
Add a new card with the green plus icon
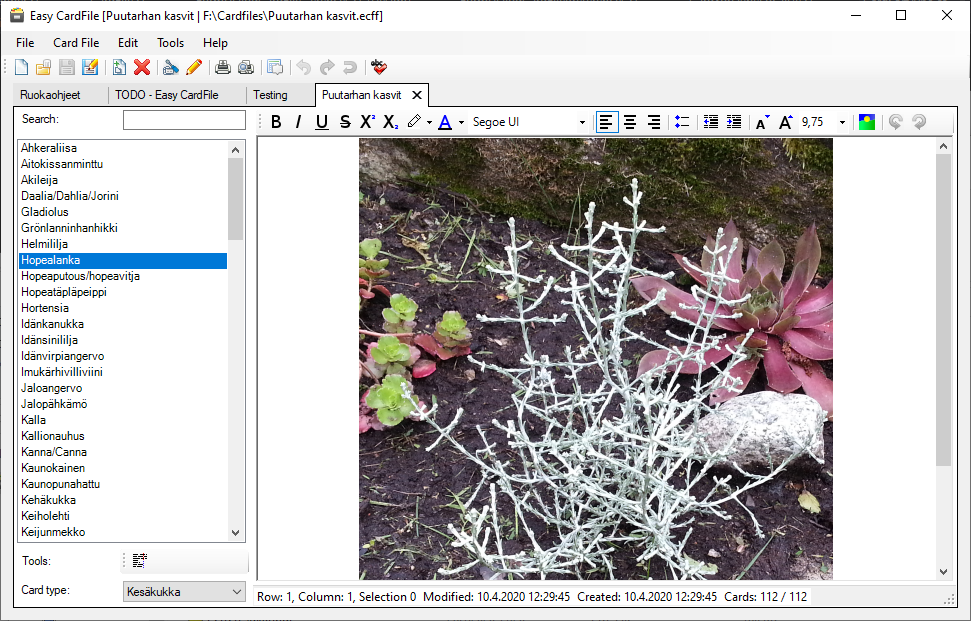tap(119, 67)
